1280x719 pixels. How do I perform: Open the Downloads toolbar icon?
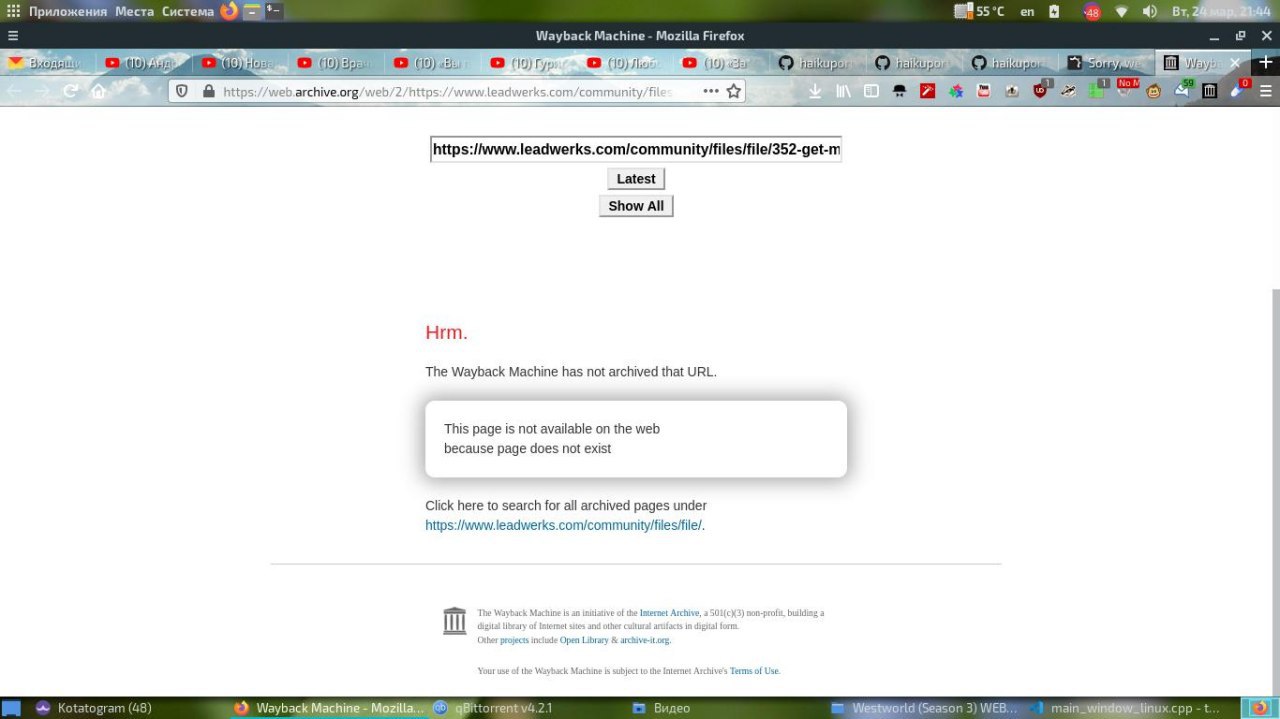815,91
